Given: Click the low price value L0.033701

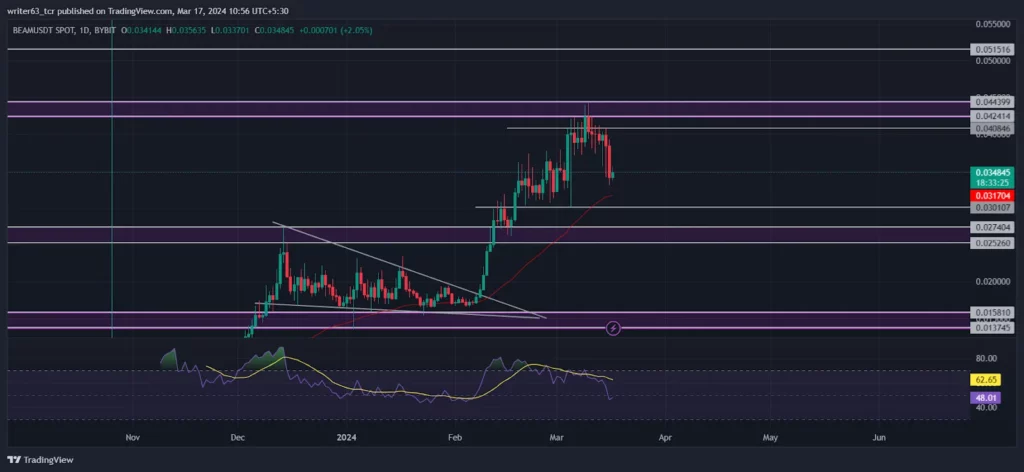Looking at the screenshot, I should 232,30.
